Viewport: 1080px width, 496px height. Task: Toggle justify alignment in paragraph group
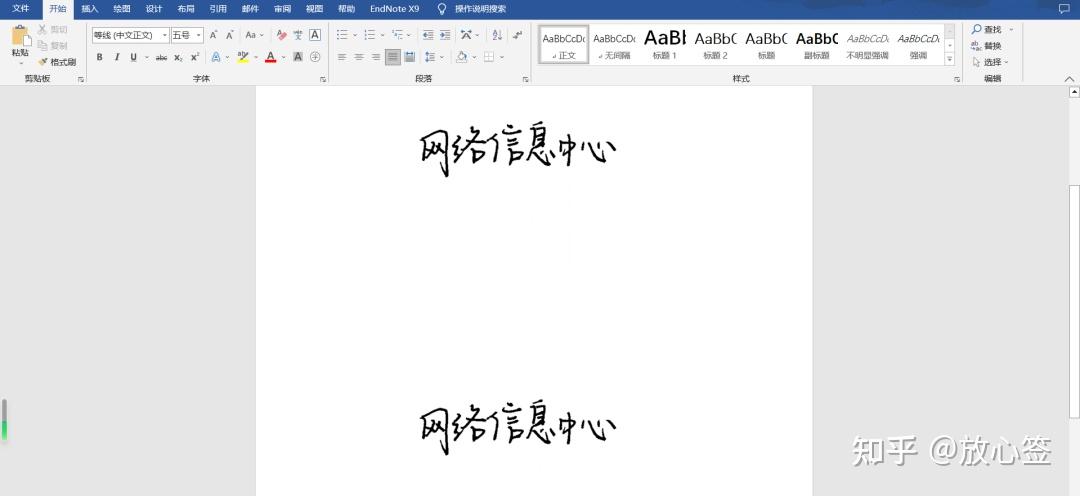click(x=393, y=57)
